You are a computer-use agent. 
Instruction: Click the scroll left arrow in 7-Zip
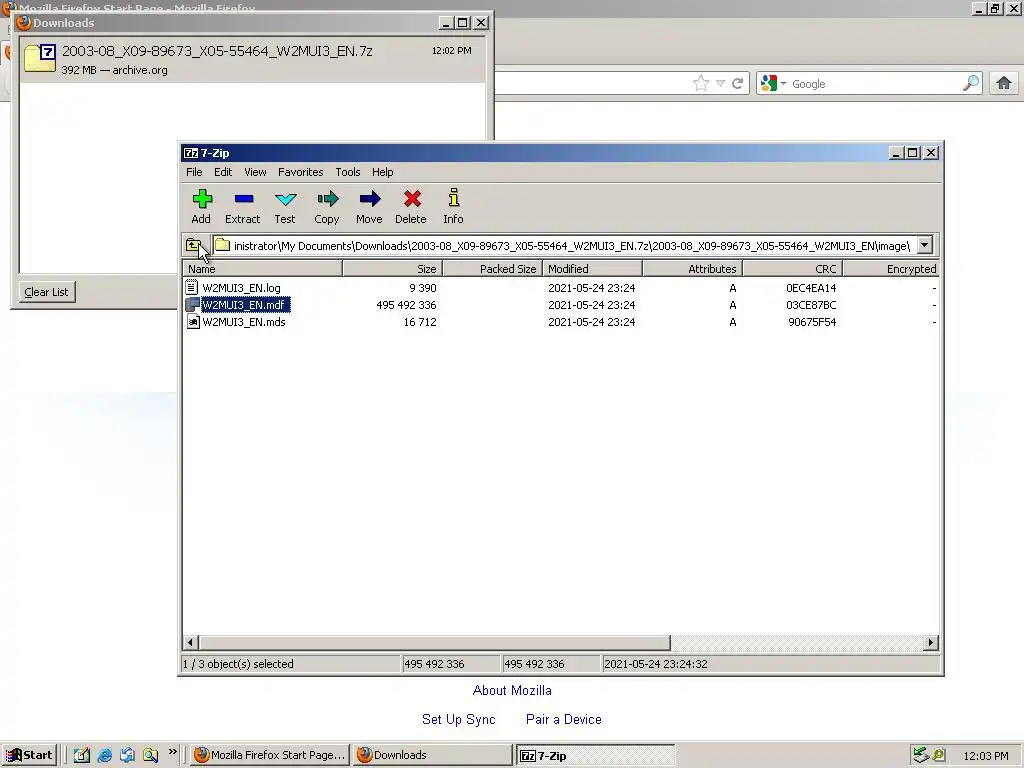190,643
